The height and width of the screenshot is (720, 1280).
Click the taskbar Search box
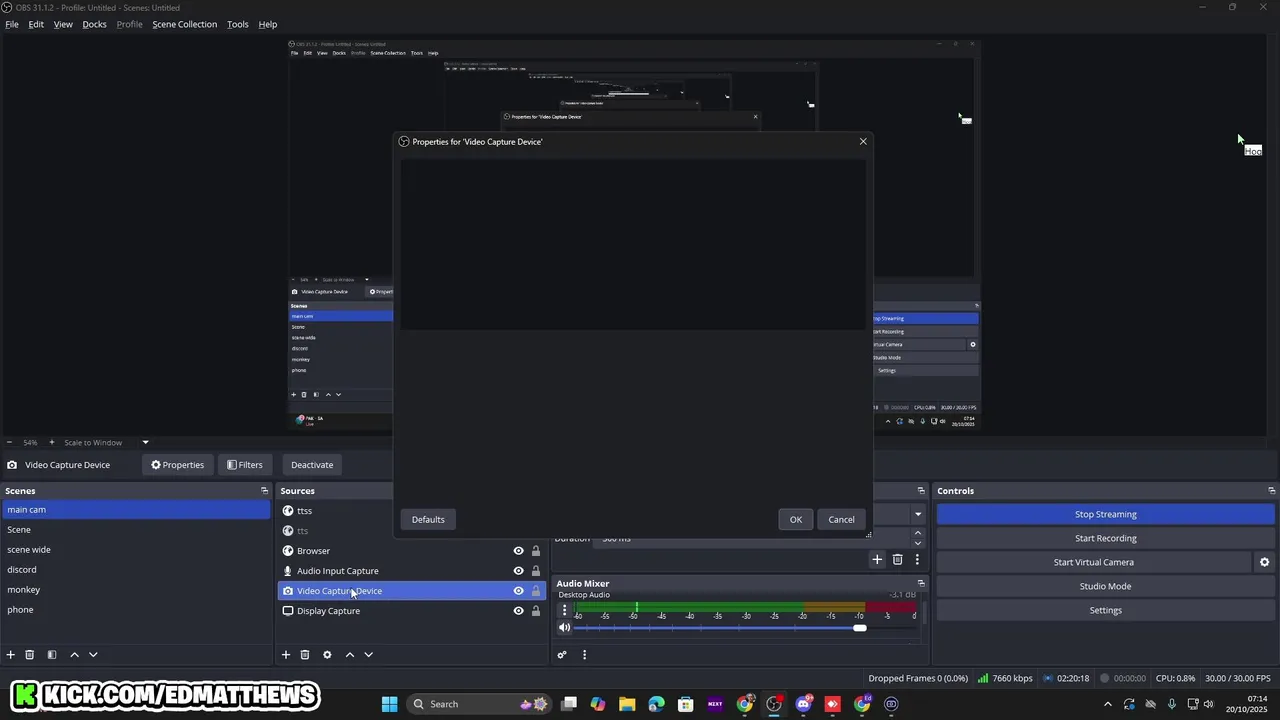pyautogui.click(x=480, y=704)
